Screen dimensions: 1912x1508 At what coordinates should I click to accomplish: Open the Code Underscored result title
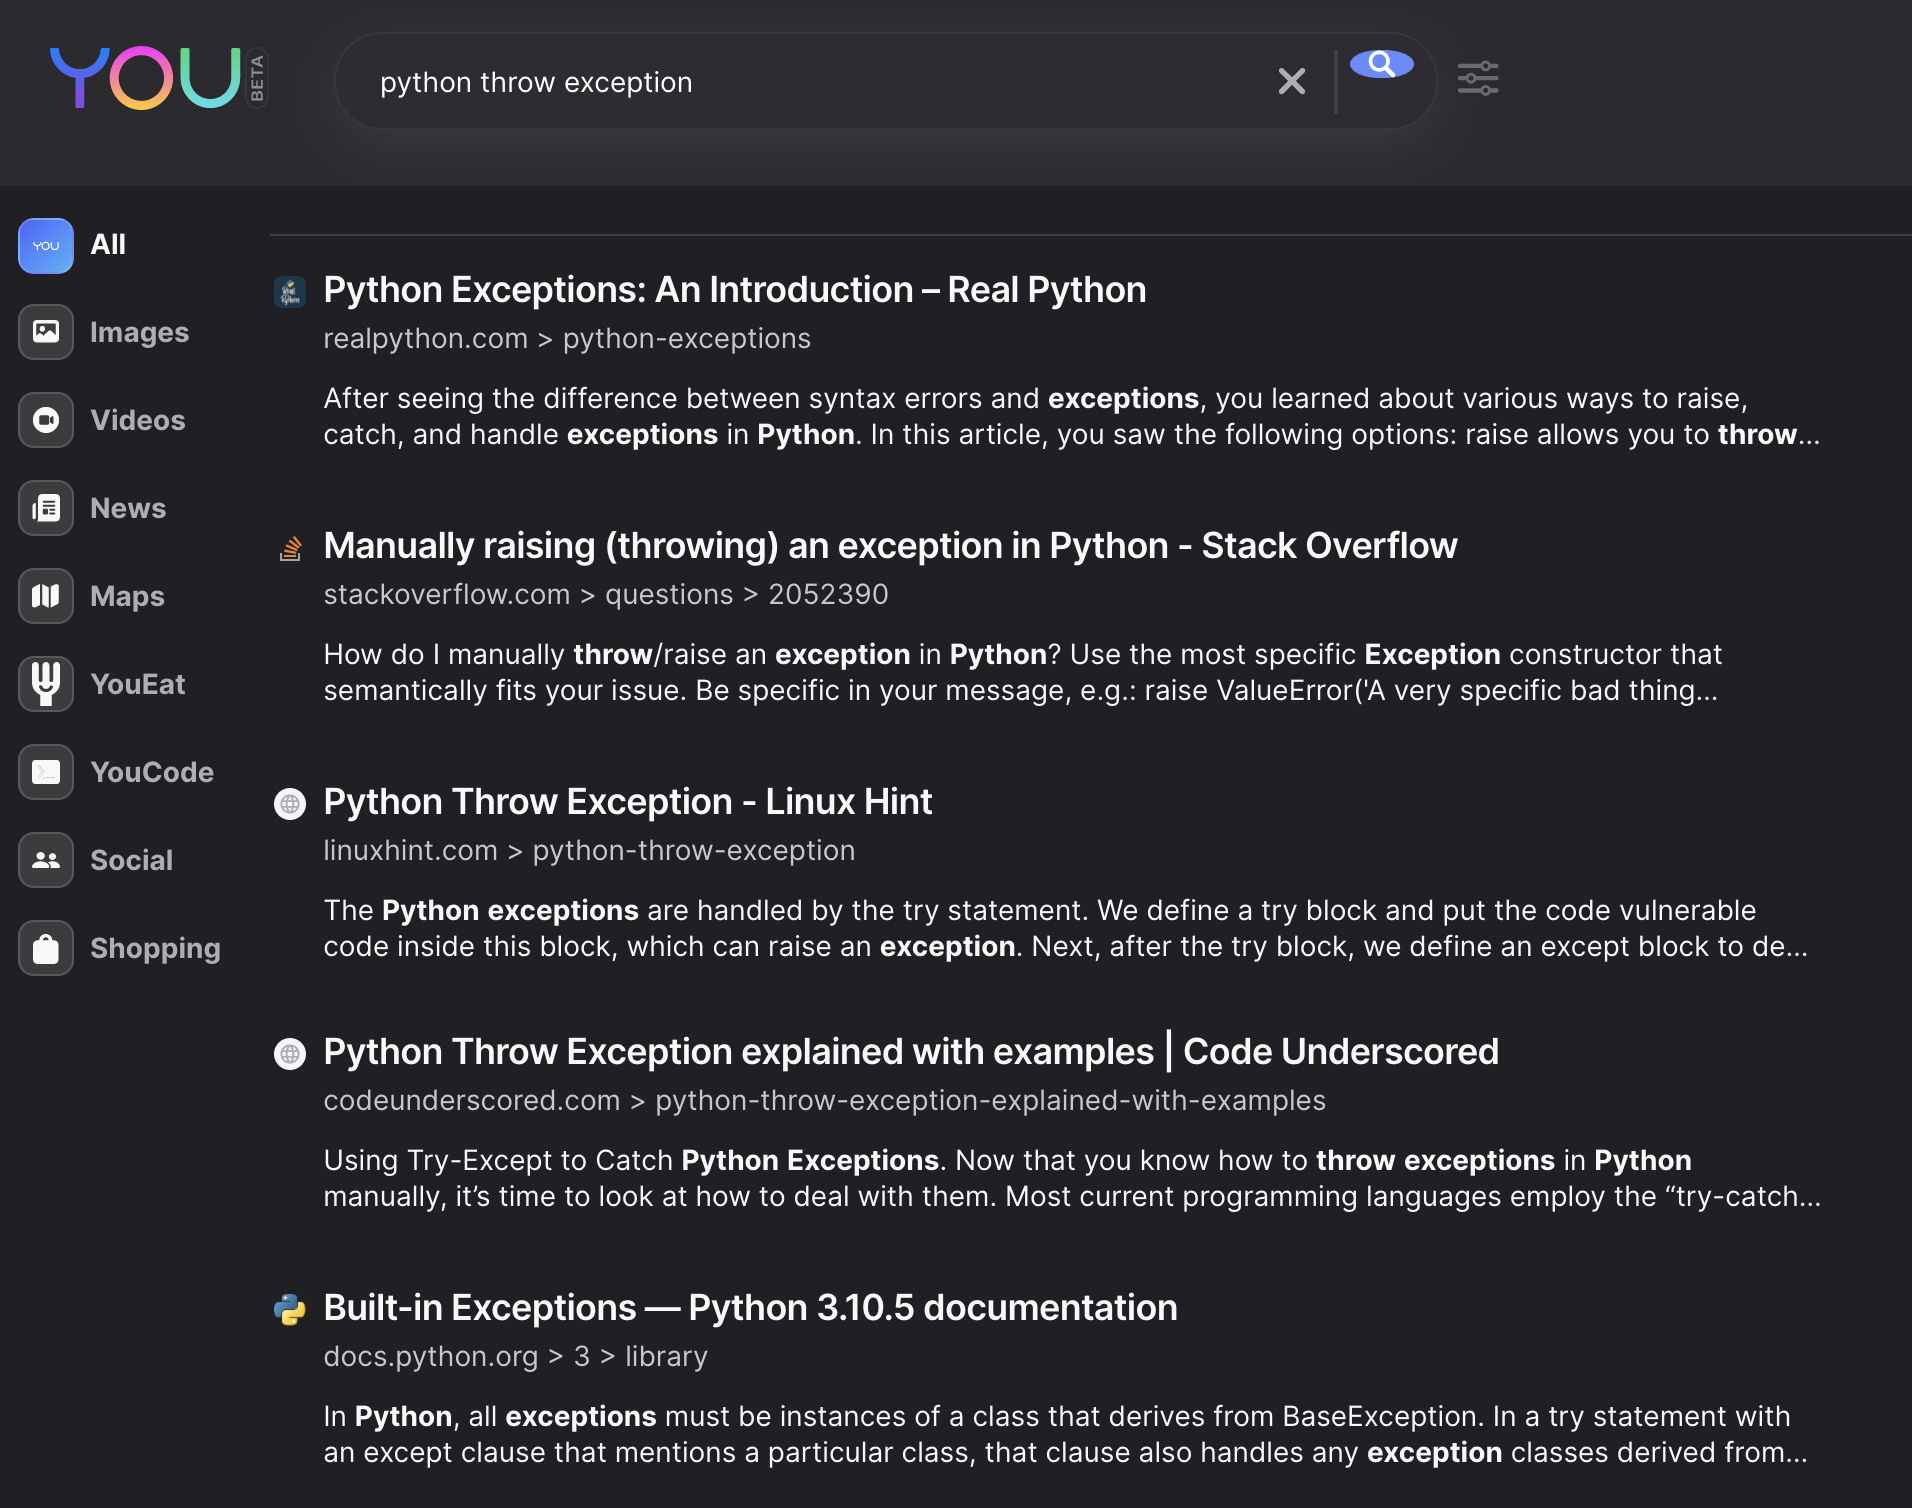[911, 1052]
